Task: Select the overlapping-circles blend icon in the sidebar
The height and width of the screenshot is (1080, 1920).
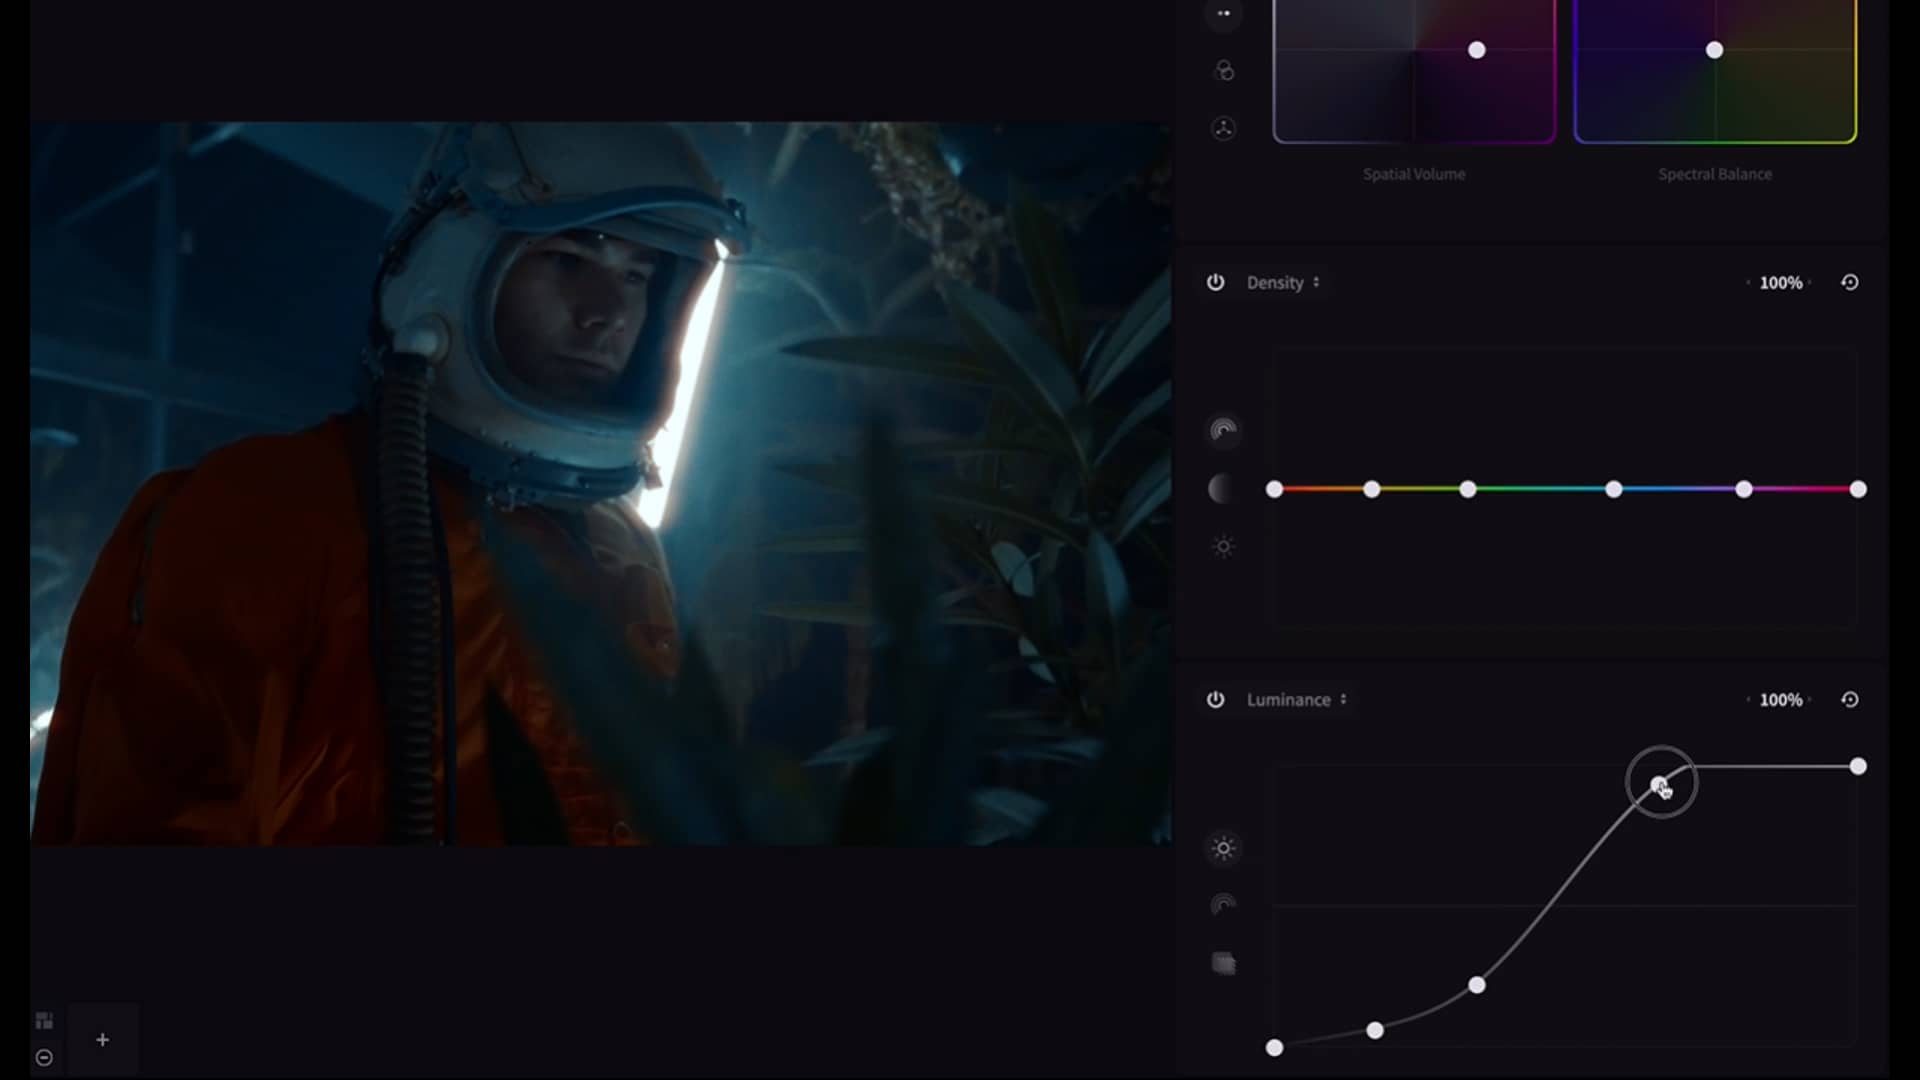Action: [x=1224, y=71]
